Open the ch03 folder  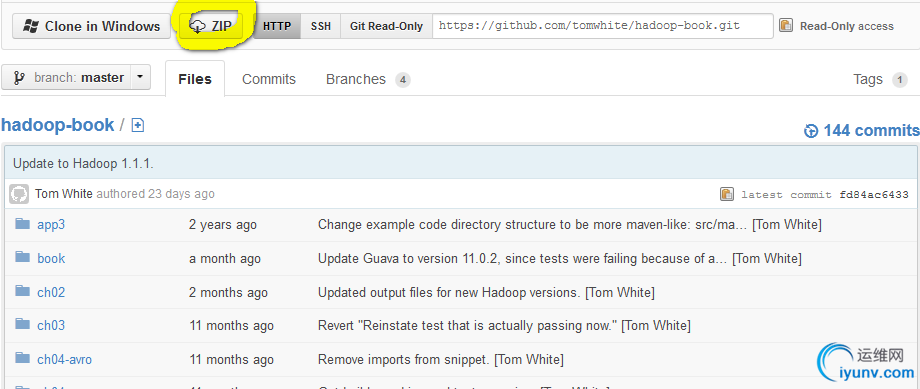tap(51, 326)
